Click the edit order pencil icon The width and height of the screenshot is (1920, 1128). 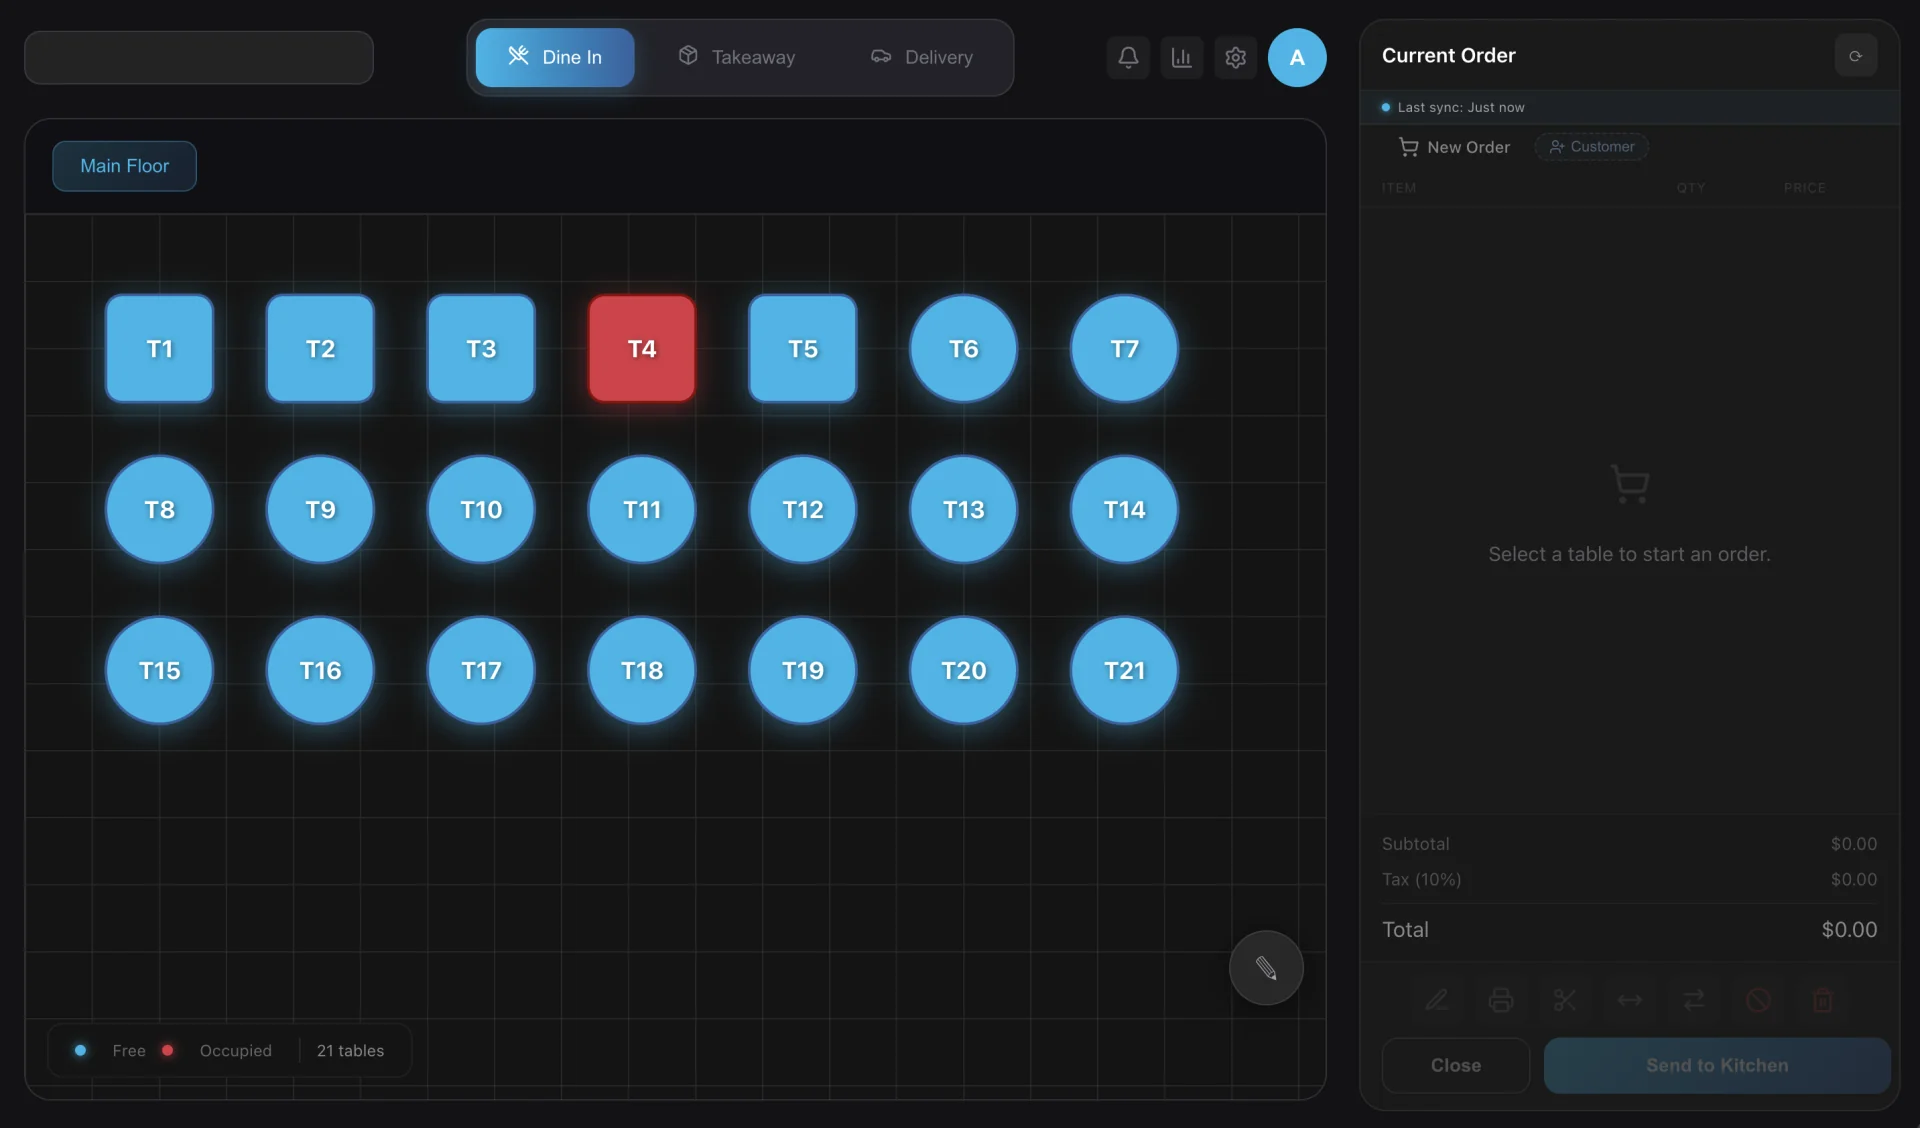(x=1436, y=999)
